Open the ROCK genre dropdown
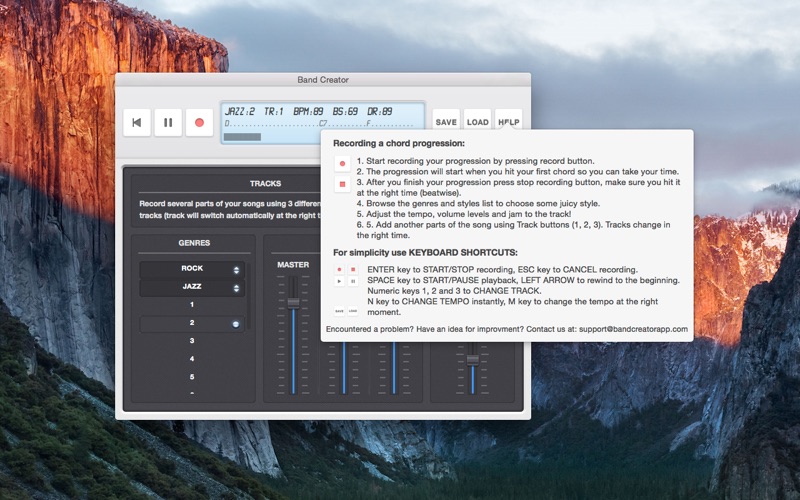The image size is (800, 500). pos(192,269)
